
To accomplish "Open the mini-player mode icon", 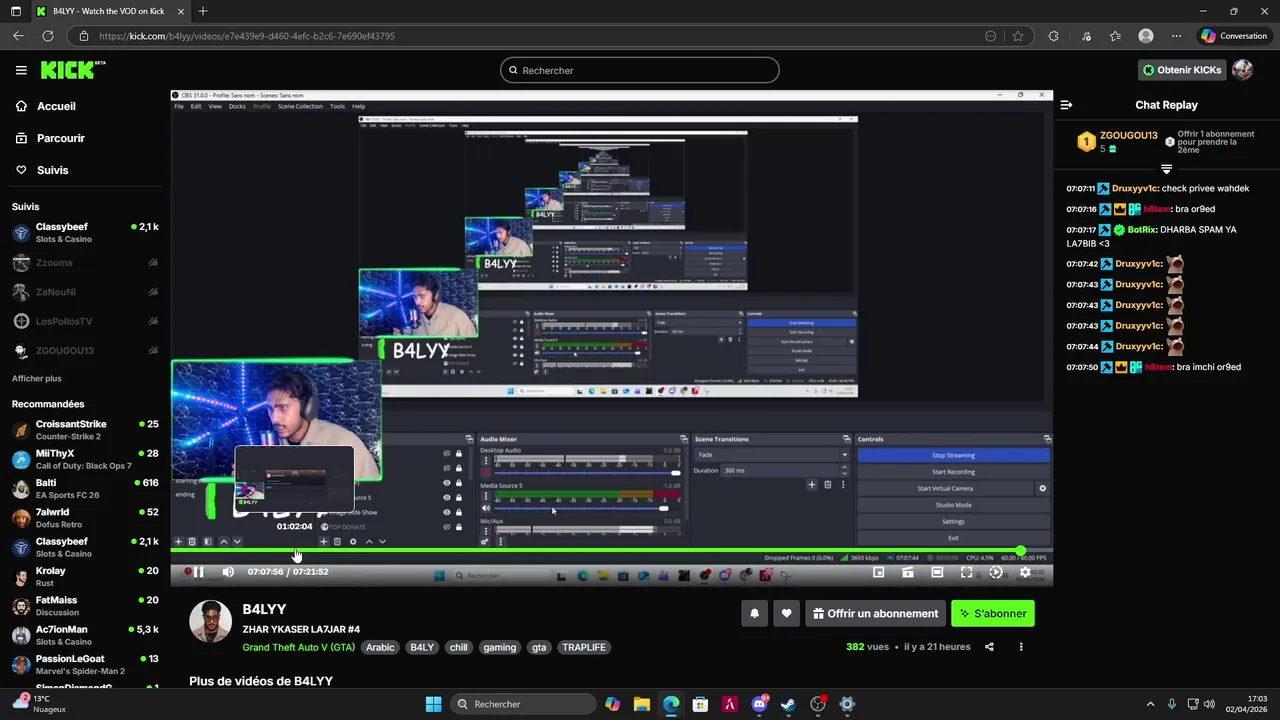I will tap(878, 572).
